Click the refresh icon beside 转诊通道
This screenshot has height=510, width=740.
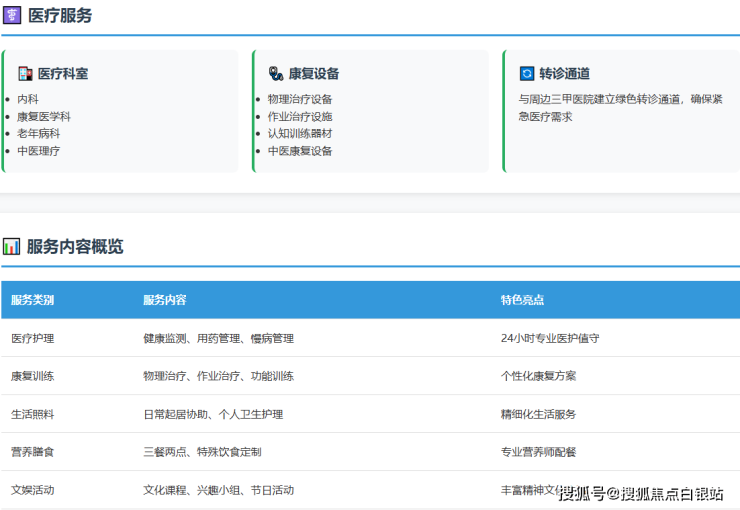[x=527, y=73]
